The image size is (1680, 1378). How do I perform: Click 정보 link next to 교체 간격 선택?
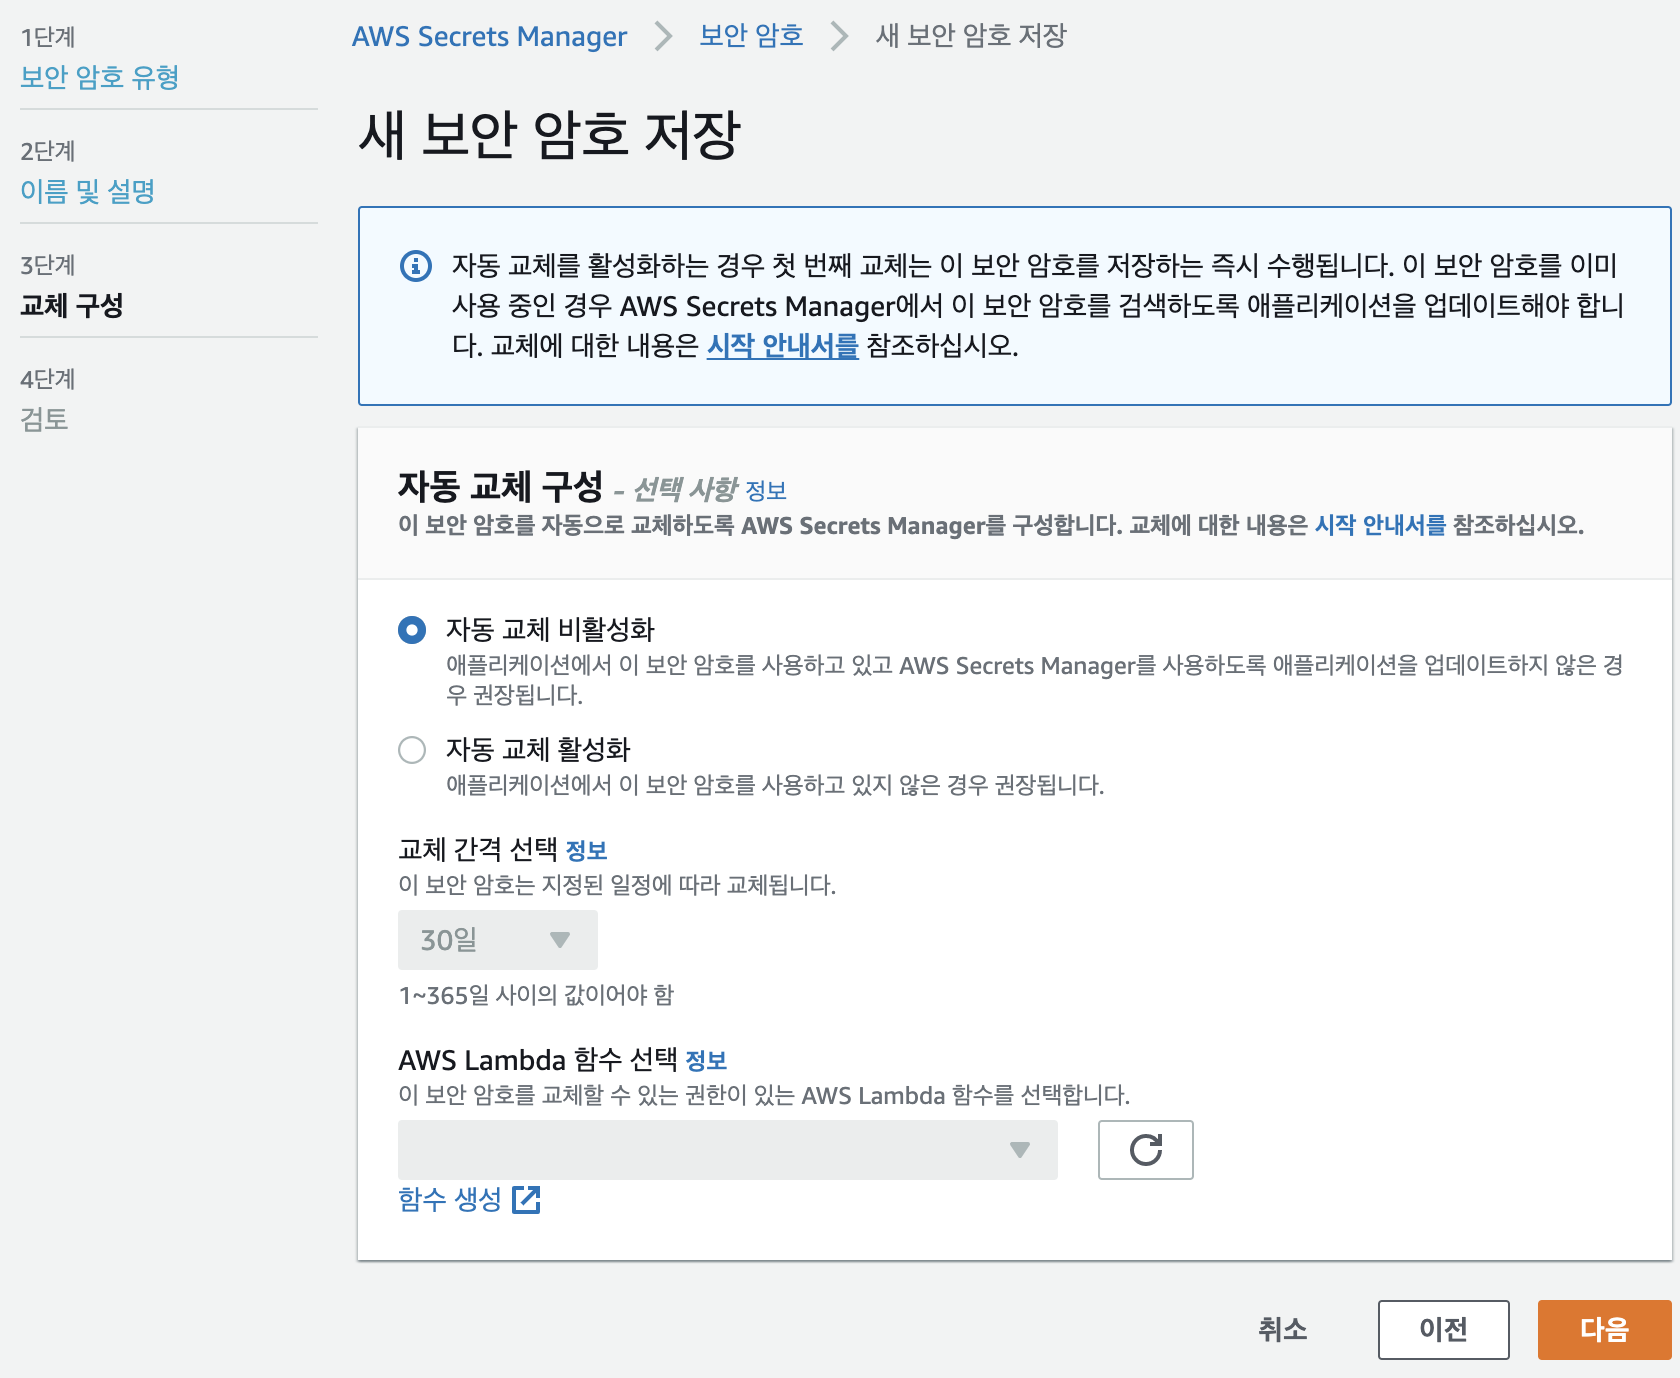pyautogui.click(x=586, y=850)
